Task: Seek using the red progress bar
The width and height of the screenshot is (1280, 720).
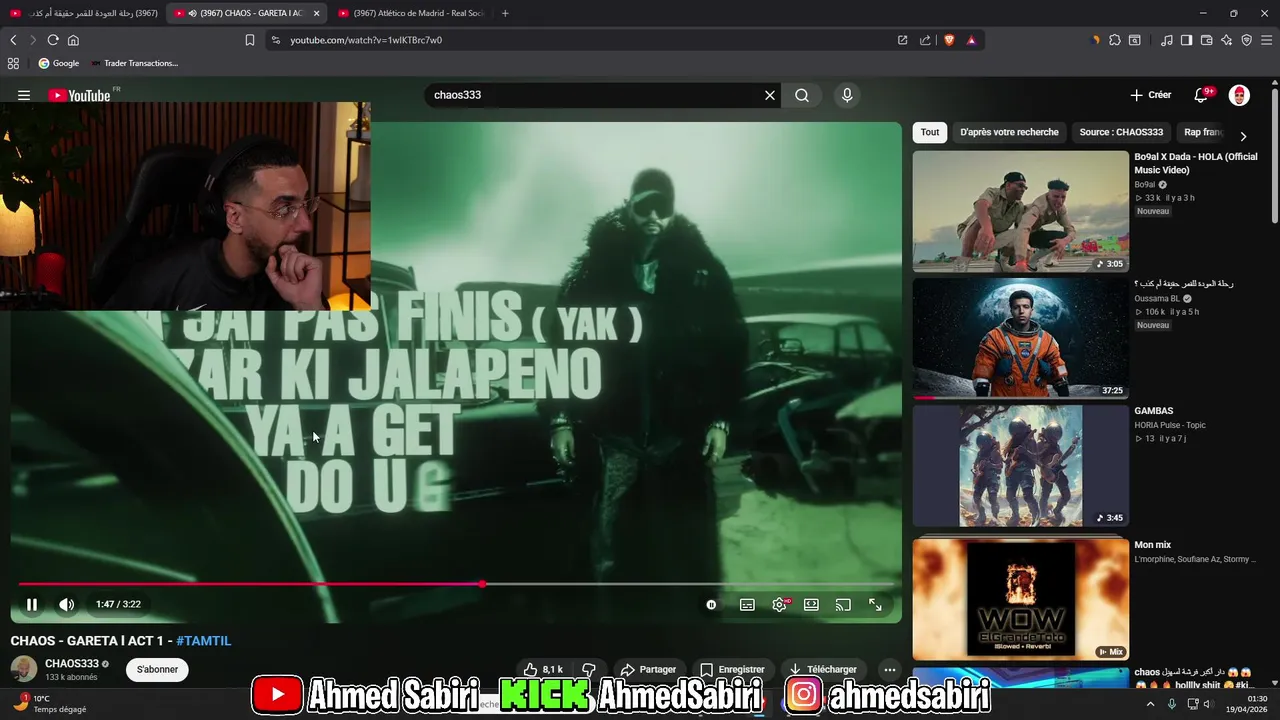Action: point(456,584)
